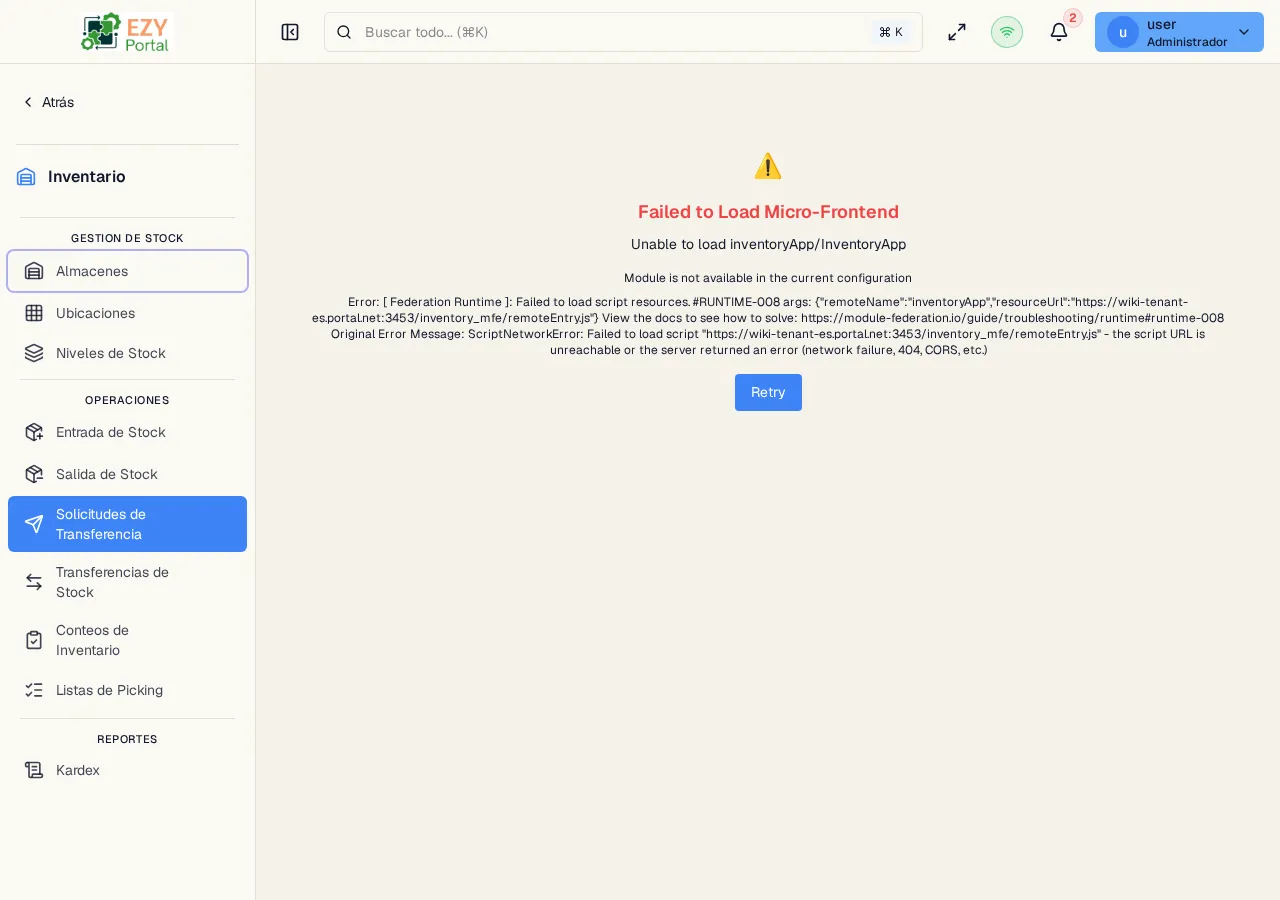Screen dimensions: 1280x900
Task: Open the user Administrador dropdown chevron
Action: pyautogui.click(x=1244, y=32)
